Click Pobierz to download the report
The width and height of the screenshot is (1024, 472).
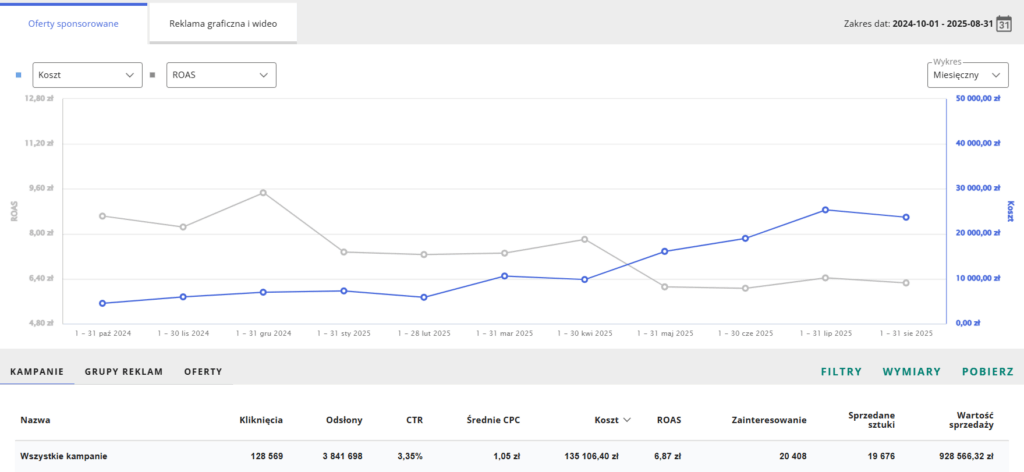[x=987, y=372]
